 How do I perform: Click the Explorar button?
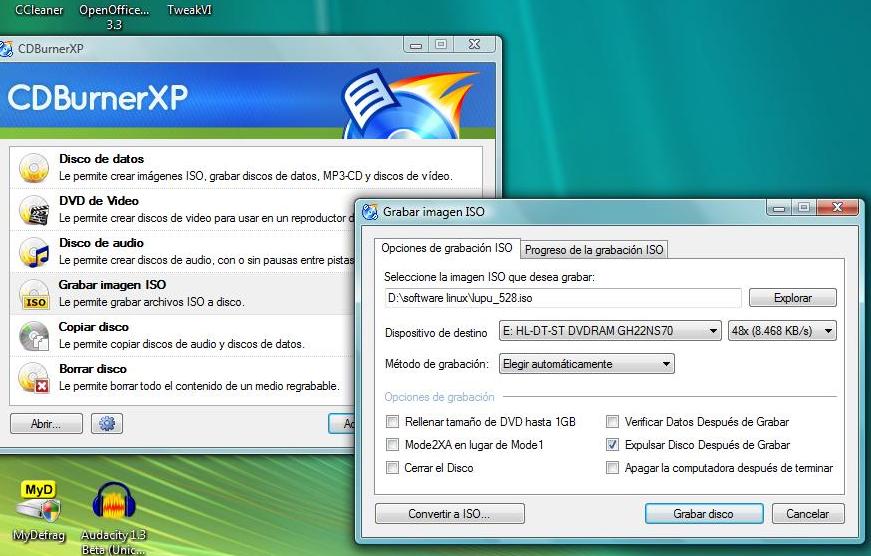(x=793, y=298)
